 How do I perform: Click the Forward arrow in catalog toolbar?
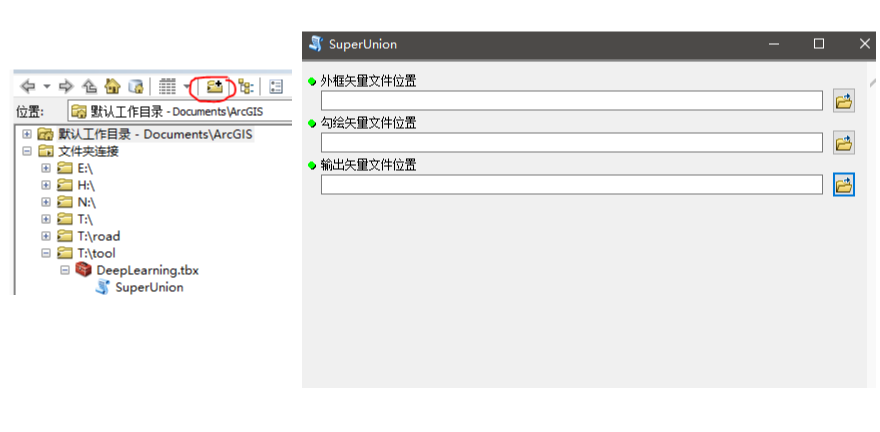[x=68, y=87]
